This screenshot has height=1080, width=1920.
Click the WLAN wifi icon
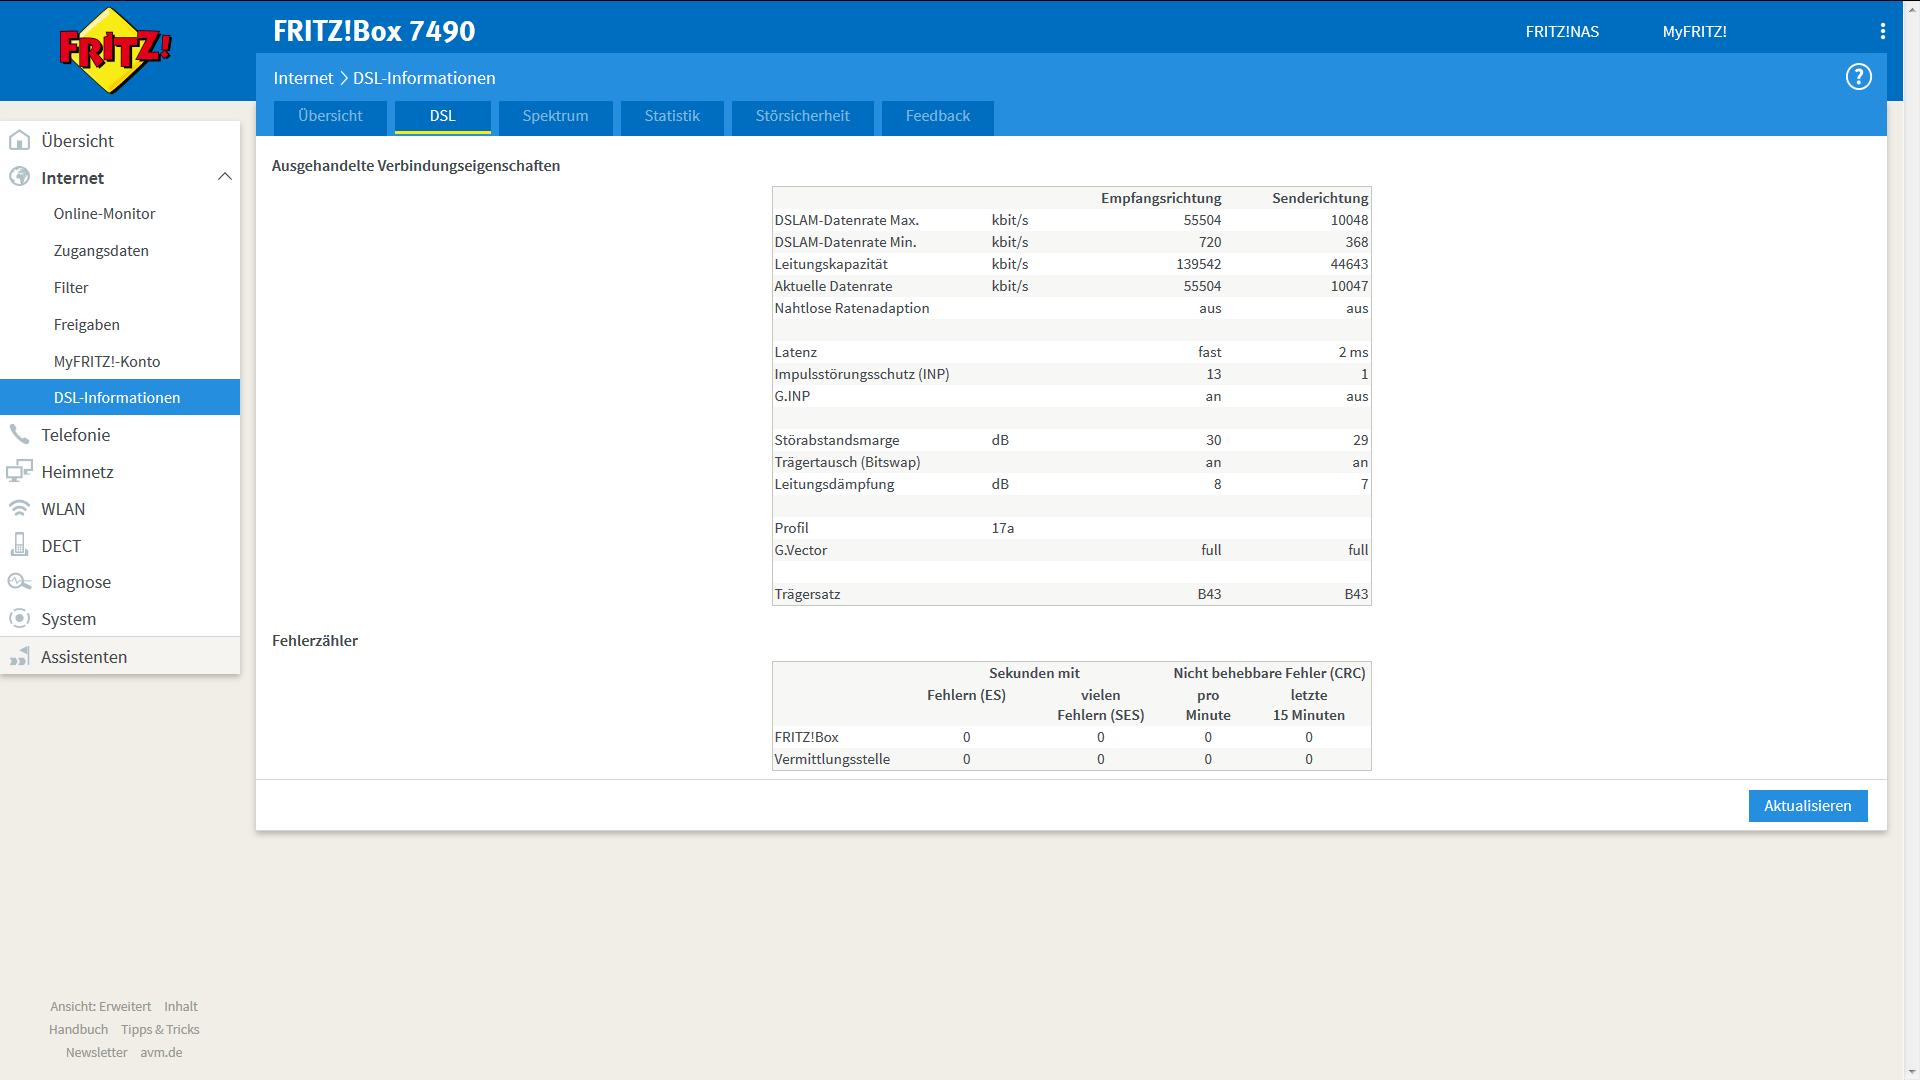19,508
